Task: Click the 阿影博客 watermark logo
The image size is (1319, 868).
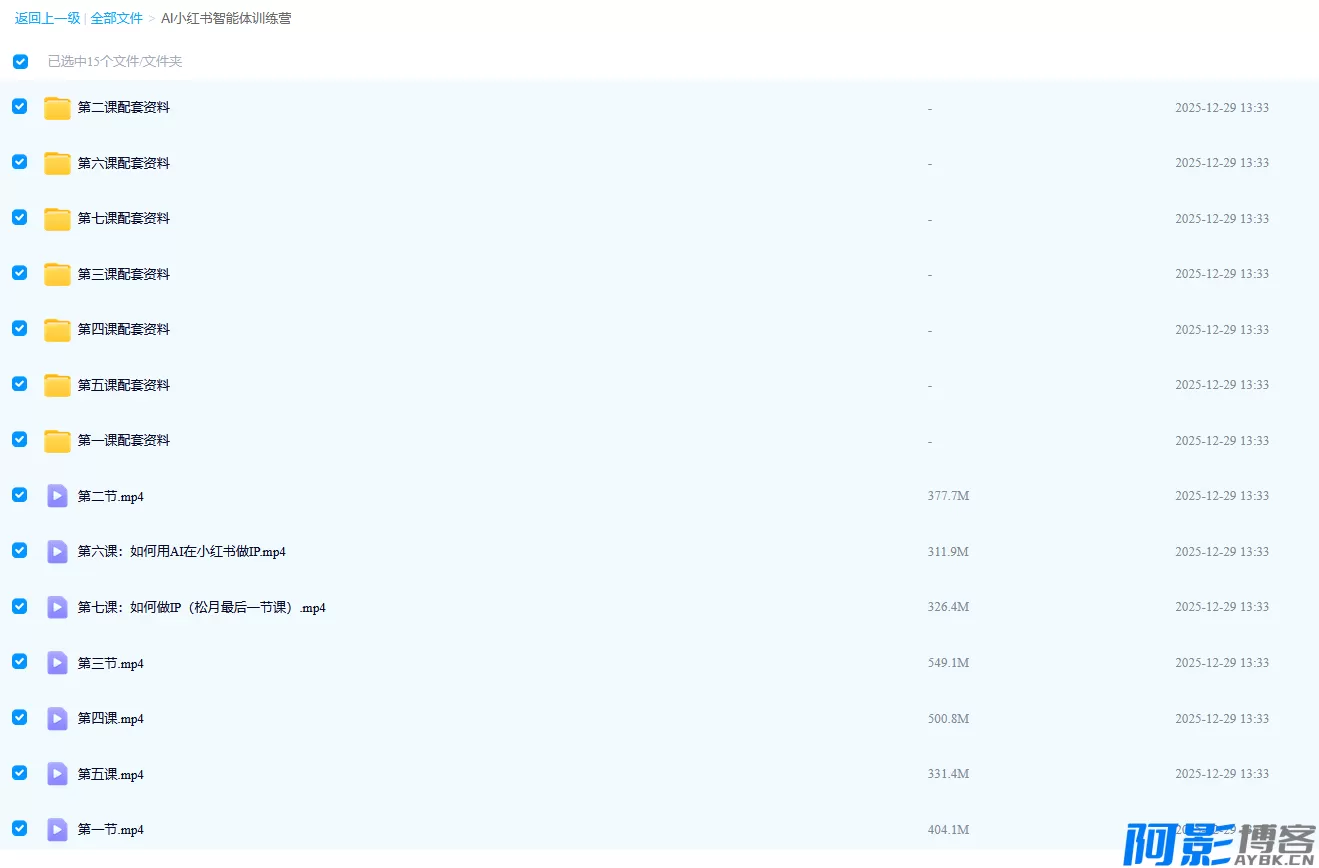Action: click(x=1217, y=844)
